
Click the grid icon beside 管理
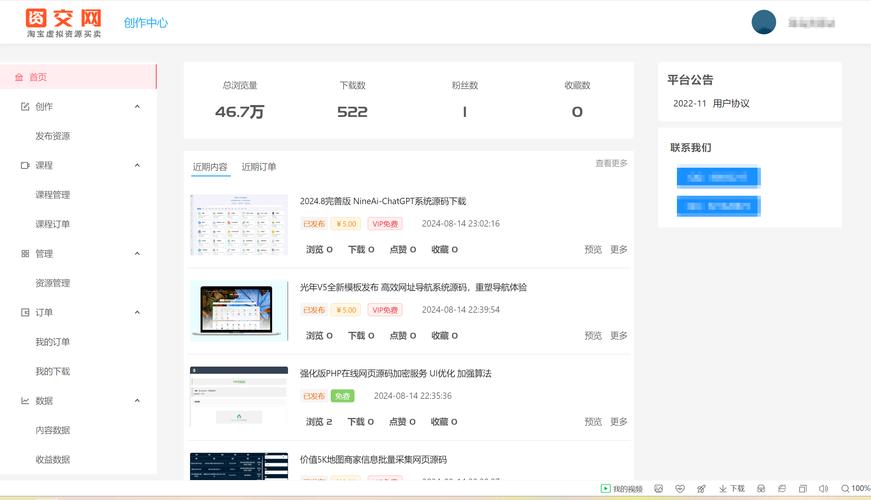25,254
